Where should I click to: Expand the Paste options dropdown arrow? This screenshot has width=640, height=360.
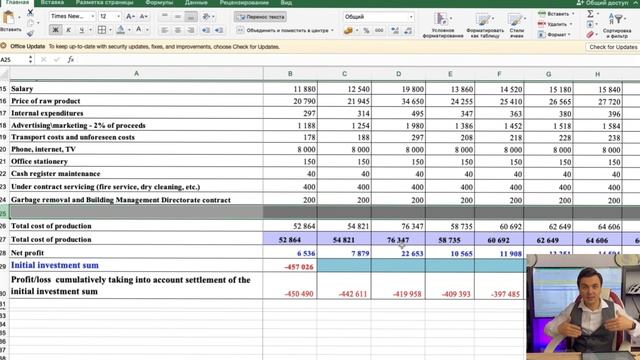pyautogui.click(x=19, y=18)
